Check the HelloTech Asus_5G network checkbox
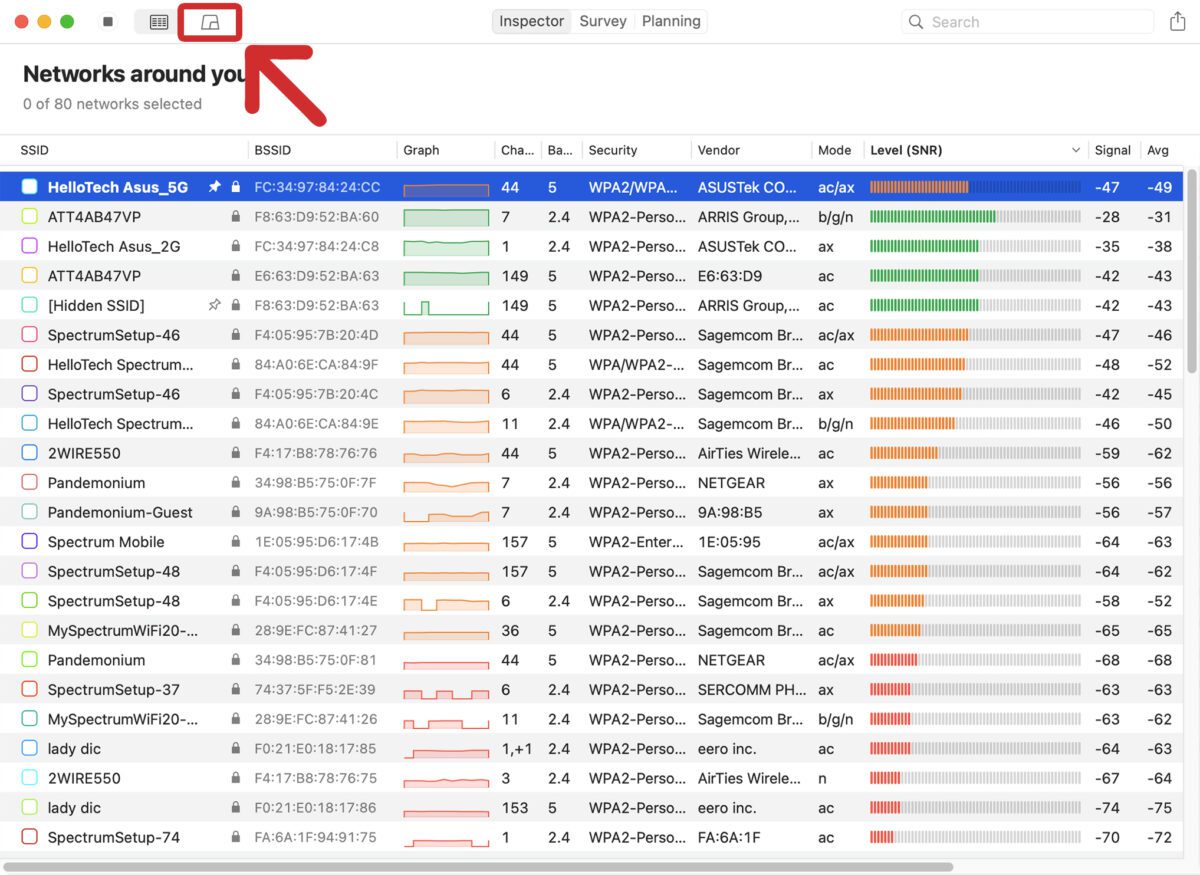The height and width of the screenshot is (875, 1200). (x=30, y=187)
